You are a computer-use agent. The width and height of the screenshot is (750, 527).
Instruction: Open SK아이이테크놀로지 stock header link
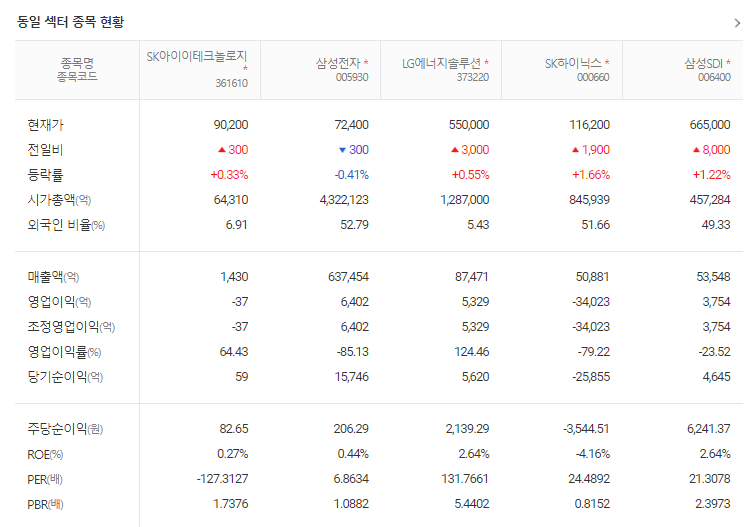(197, 57)
